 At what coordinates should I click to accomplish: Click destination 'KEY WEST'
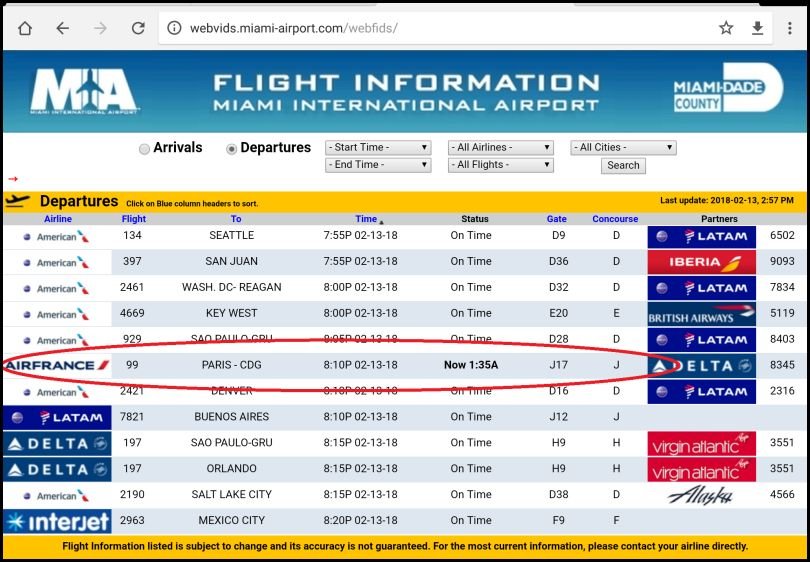[x=231, y=313]
